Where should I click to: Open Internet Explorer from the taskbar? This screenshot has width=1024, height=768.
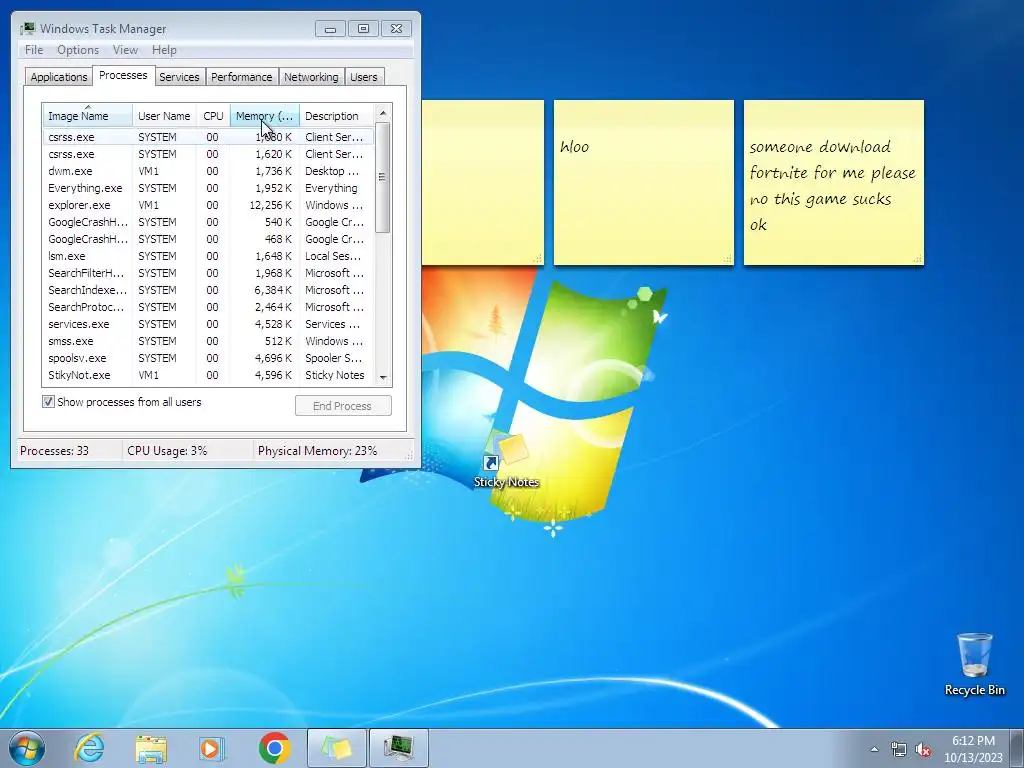coord(89,748)
